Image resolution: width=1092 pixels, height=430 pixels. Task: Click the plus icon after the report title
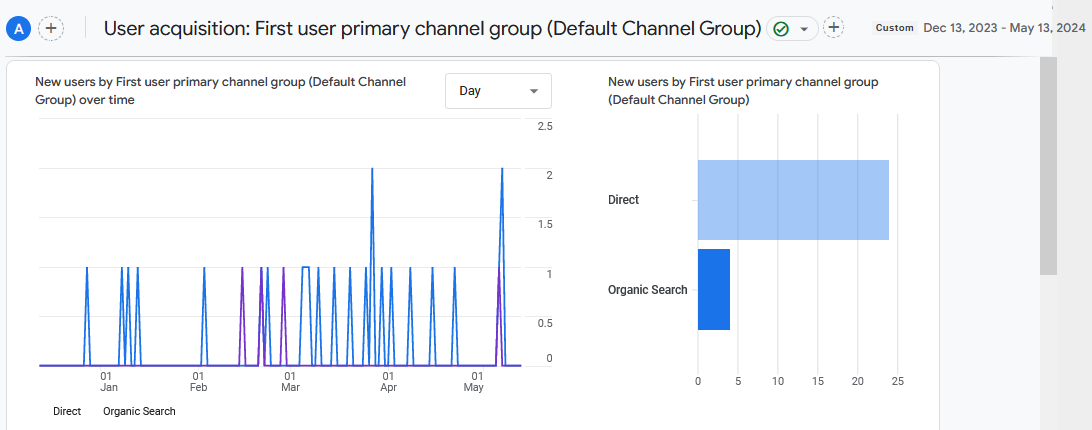point(834,28)
